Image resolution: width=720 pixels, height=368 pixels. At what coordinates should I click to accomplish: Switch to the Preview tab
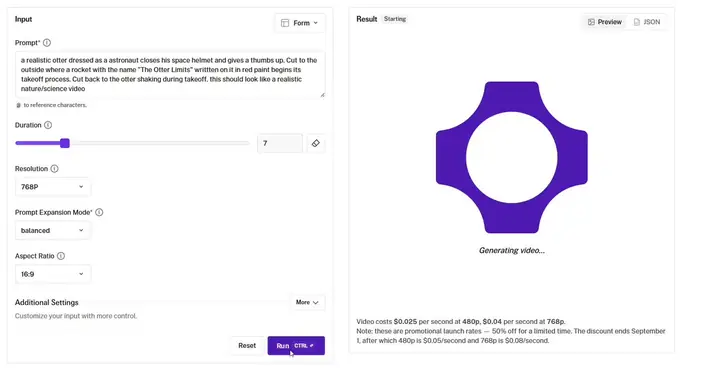[x=605, y=22]
